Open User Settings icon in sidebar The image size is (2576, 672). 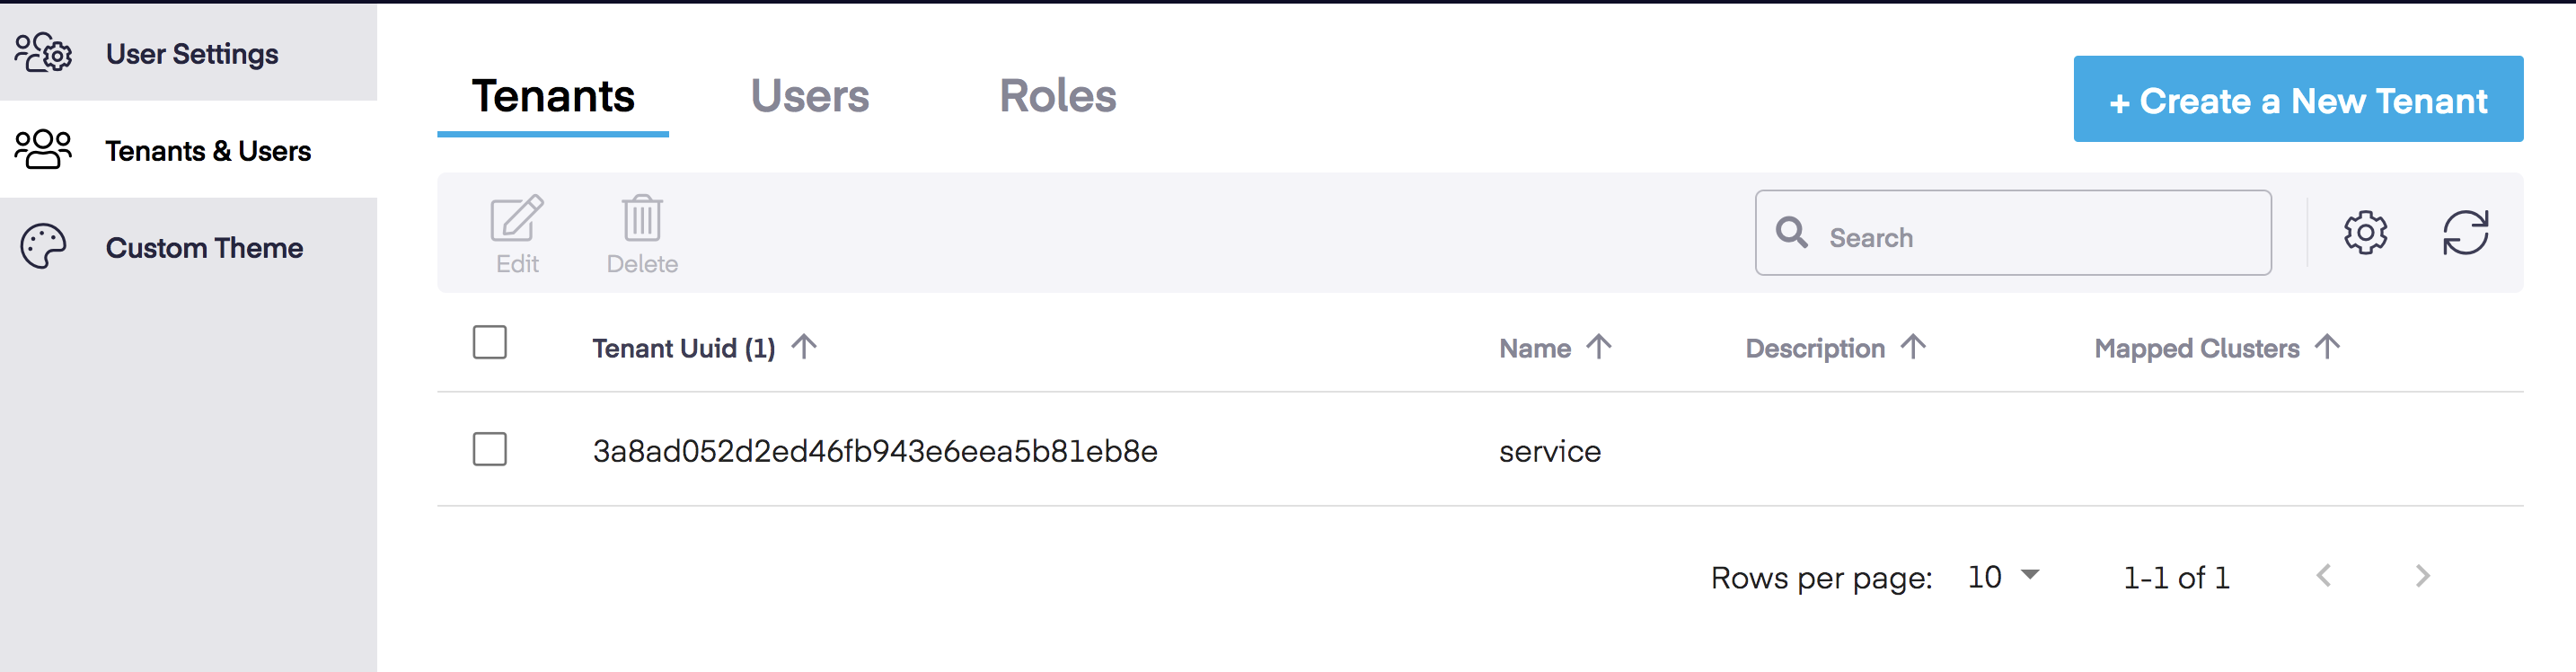[x=43, y=53]
